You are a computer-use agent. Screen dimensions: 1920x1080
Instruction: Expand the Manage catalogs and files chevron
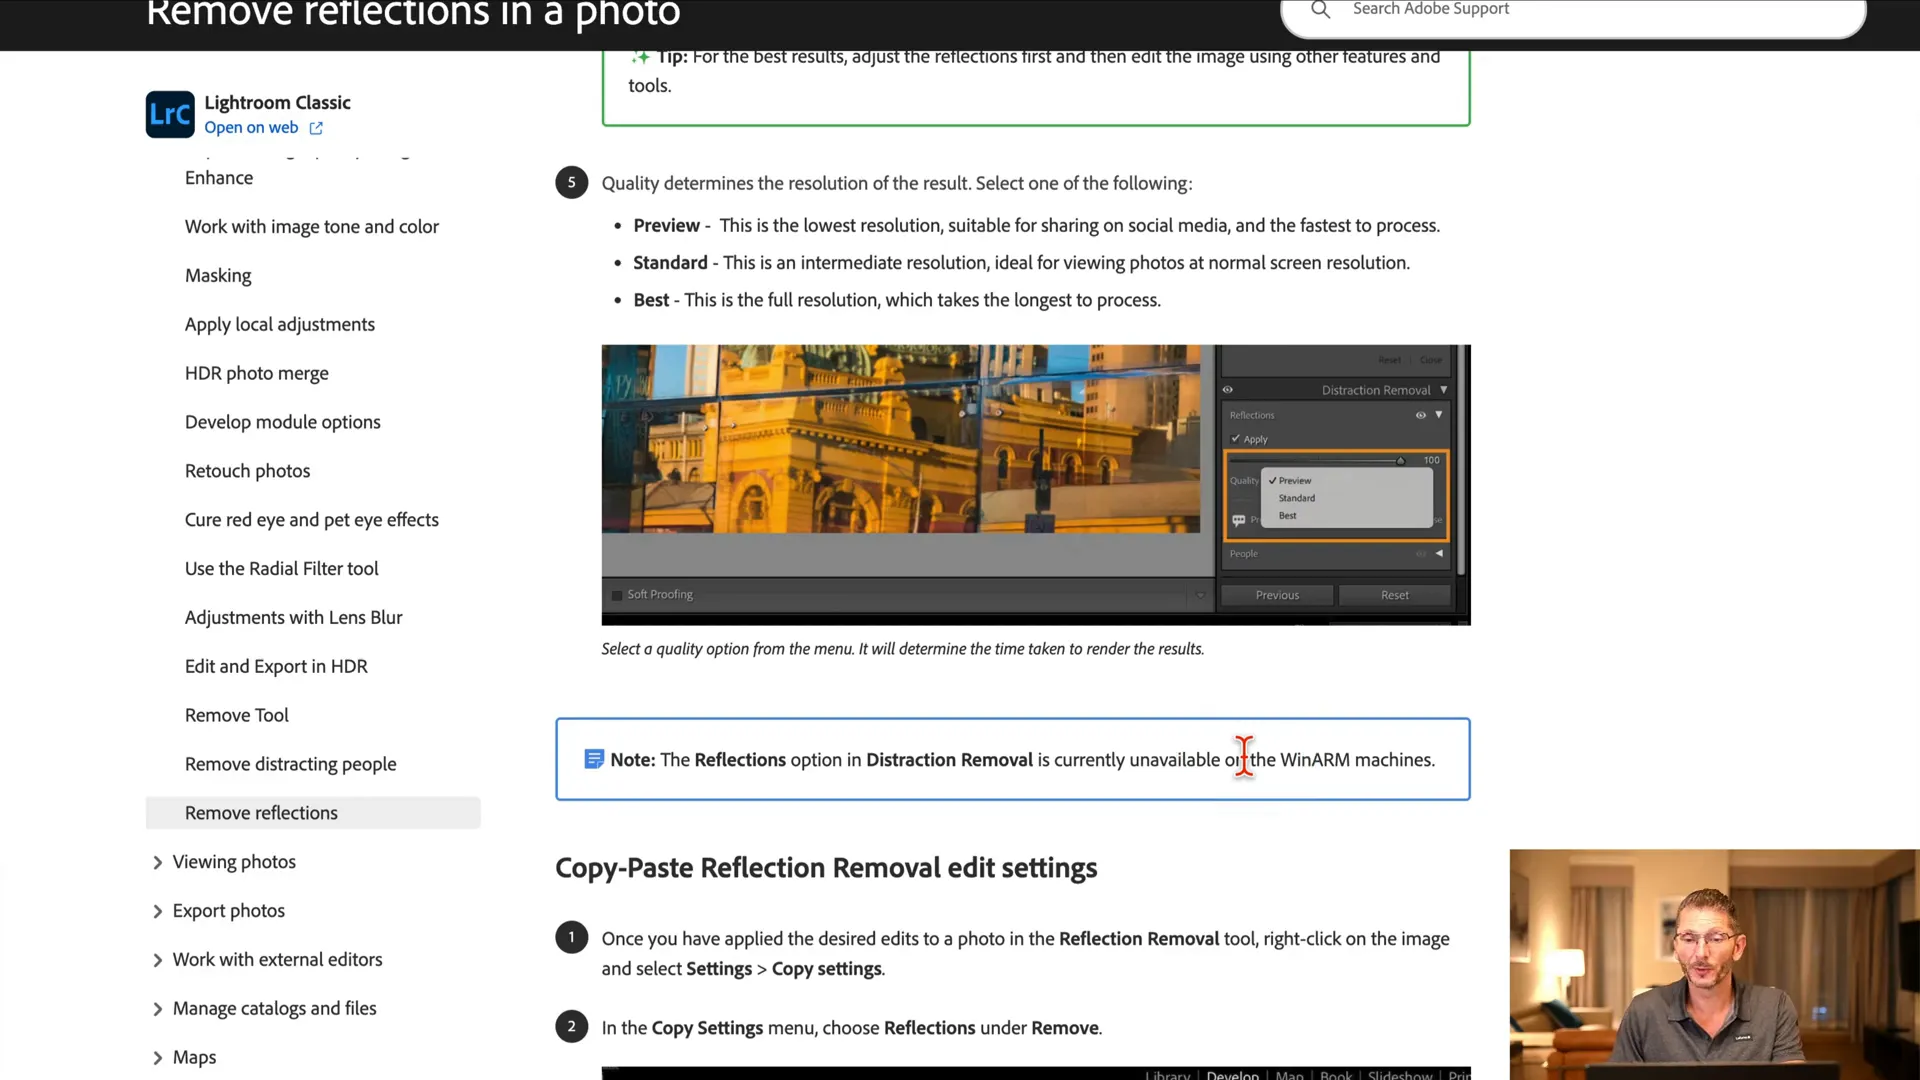point(157,1010)
